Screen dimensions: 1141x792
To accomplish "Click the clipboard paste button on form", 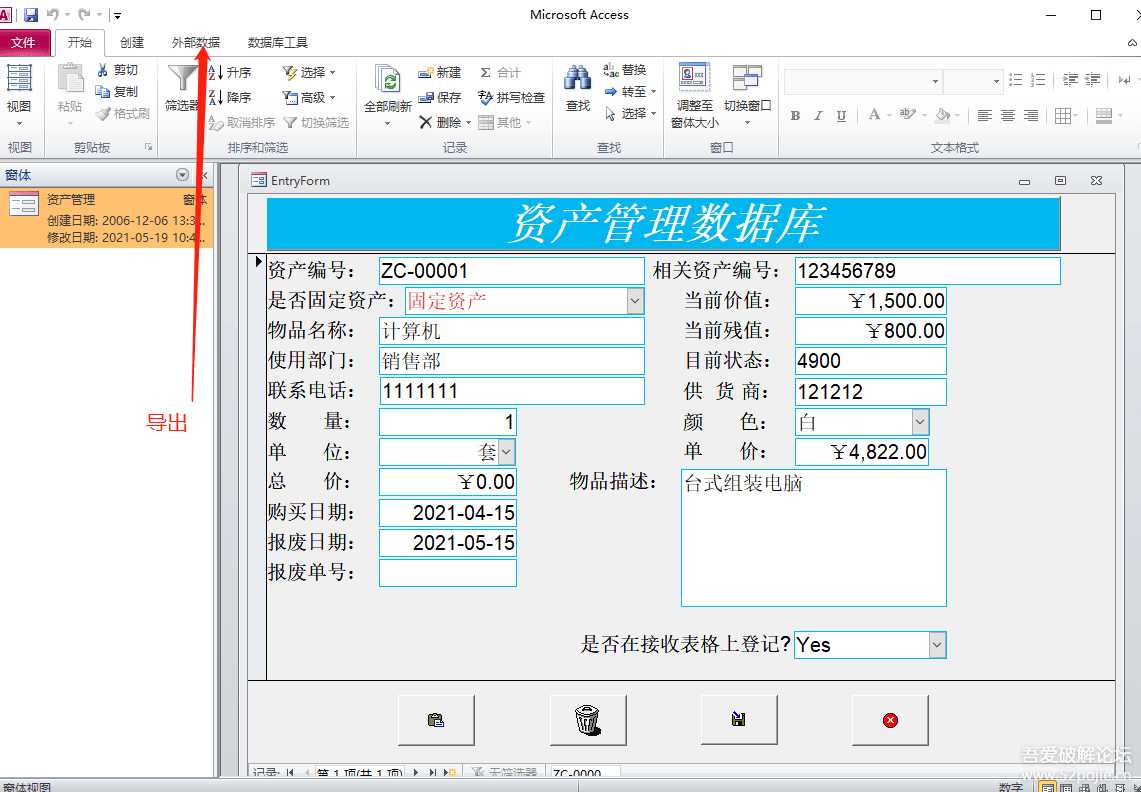I will pos(436,720).
